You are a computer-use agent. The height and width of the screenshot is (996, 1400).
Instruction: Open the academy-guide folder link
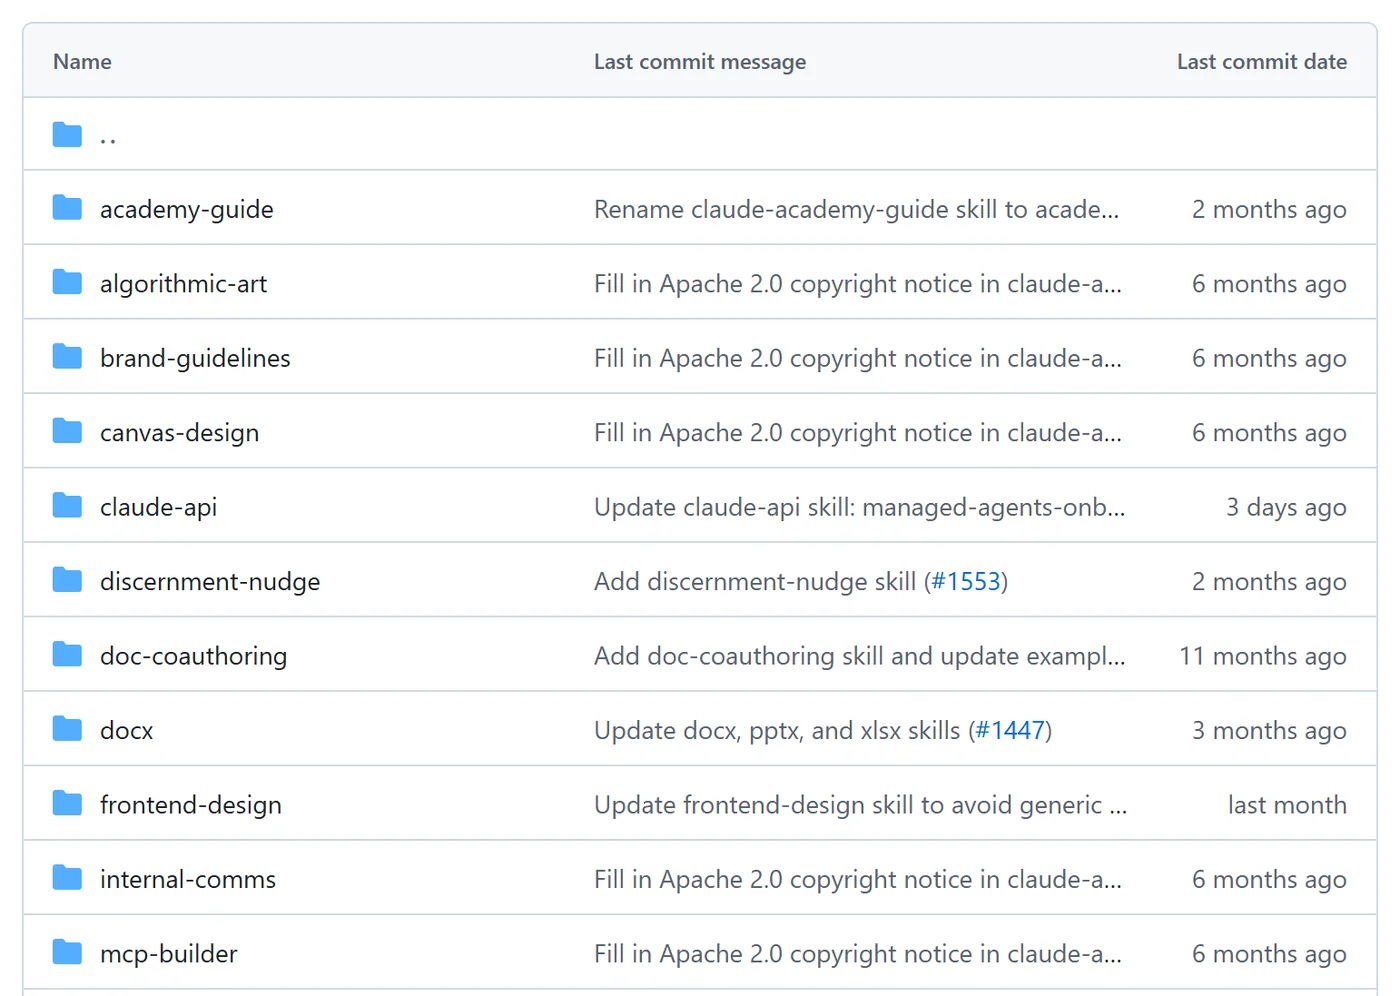187,209
